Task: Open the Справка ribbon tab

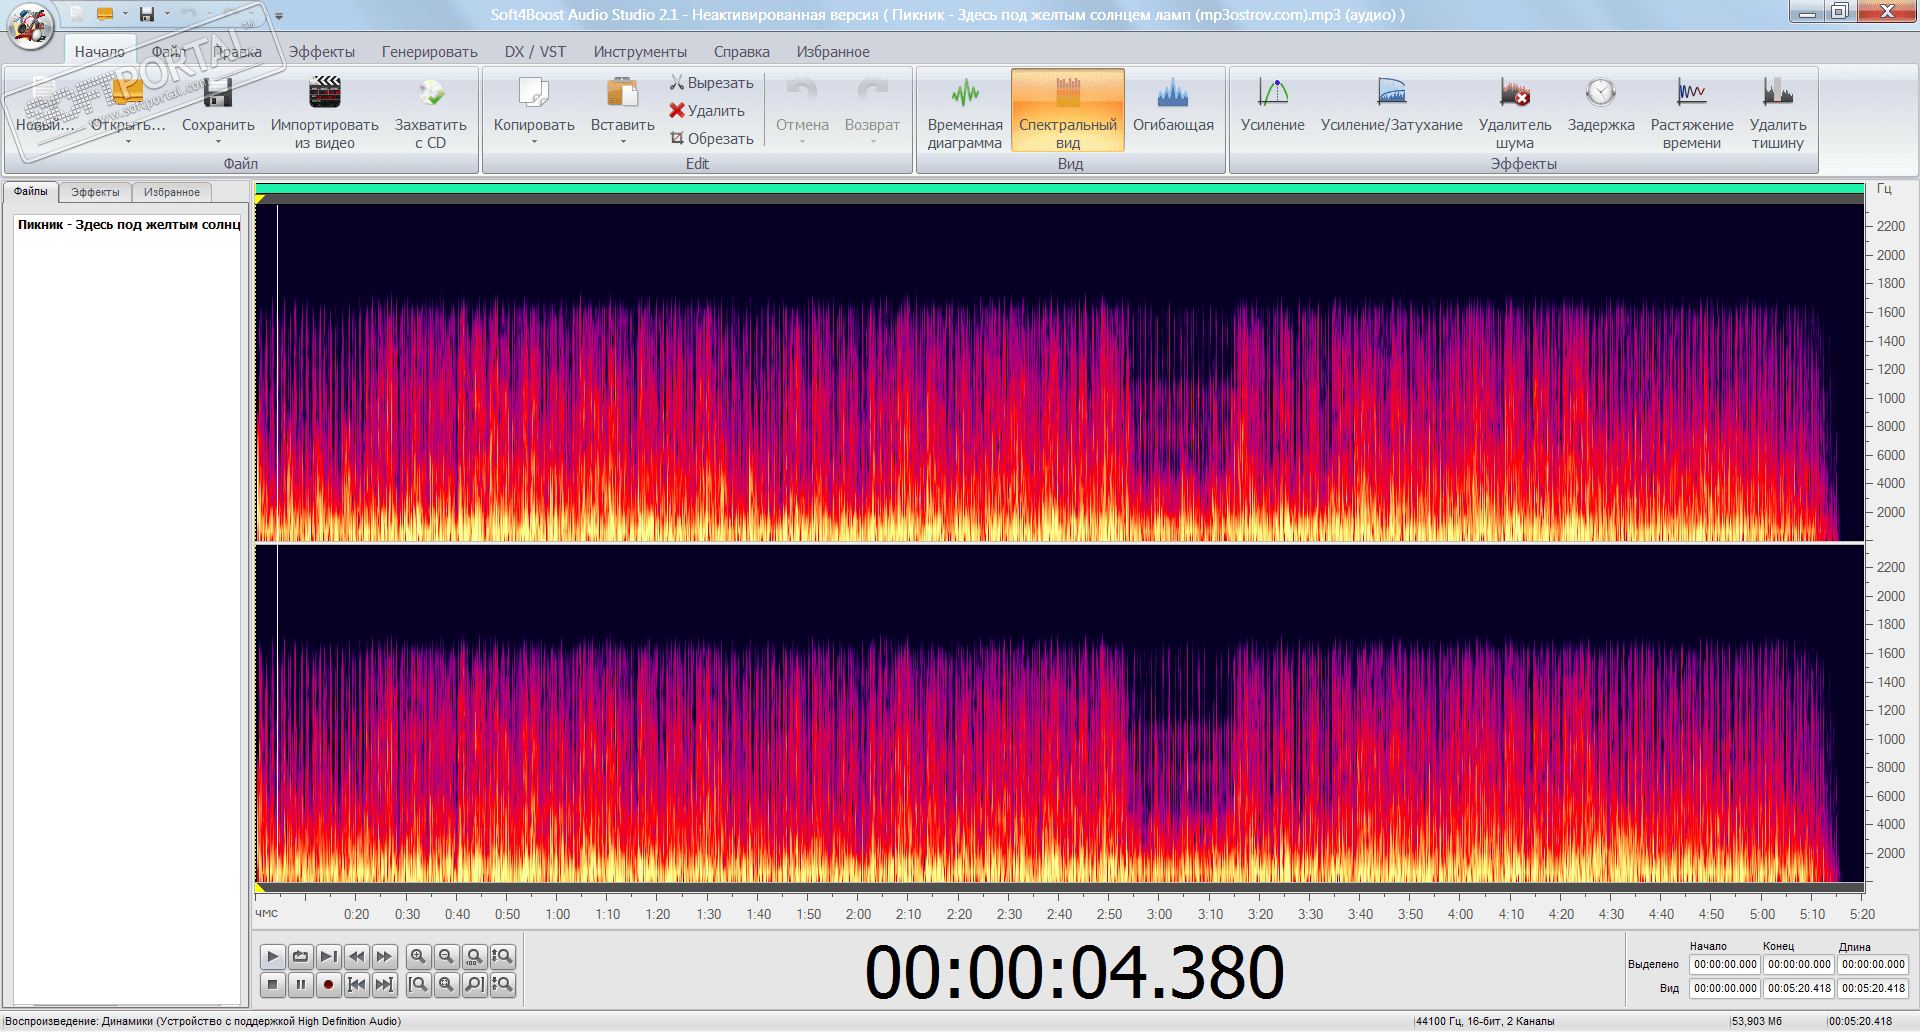Action: (742, 52)
